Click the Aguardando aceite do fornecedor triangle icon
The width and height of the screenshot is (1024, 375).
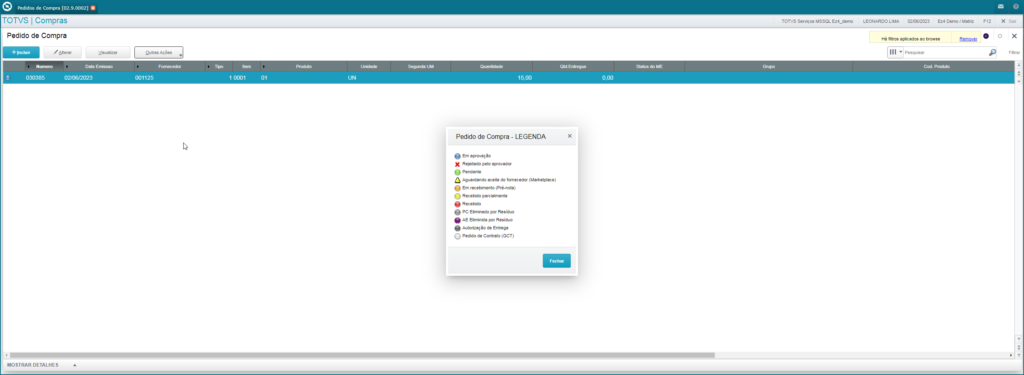pyautogui.click(x=457, y=180)
